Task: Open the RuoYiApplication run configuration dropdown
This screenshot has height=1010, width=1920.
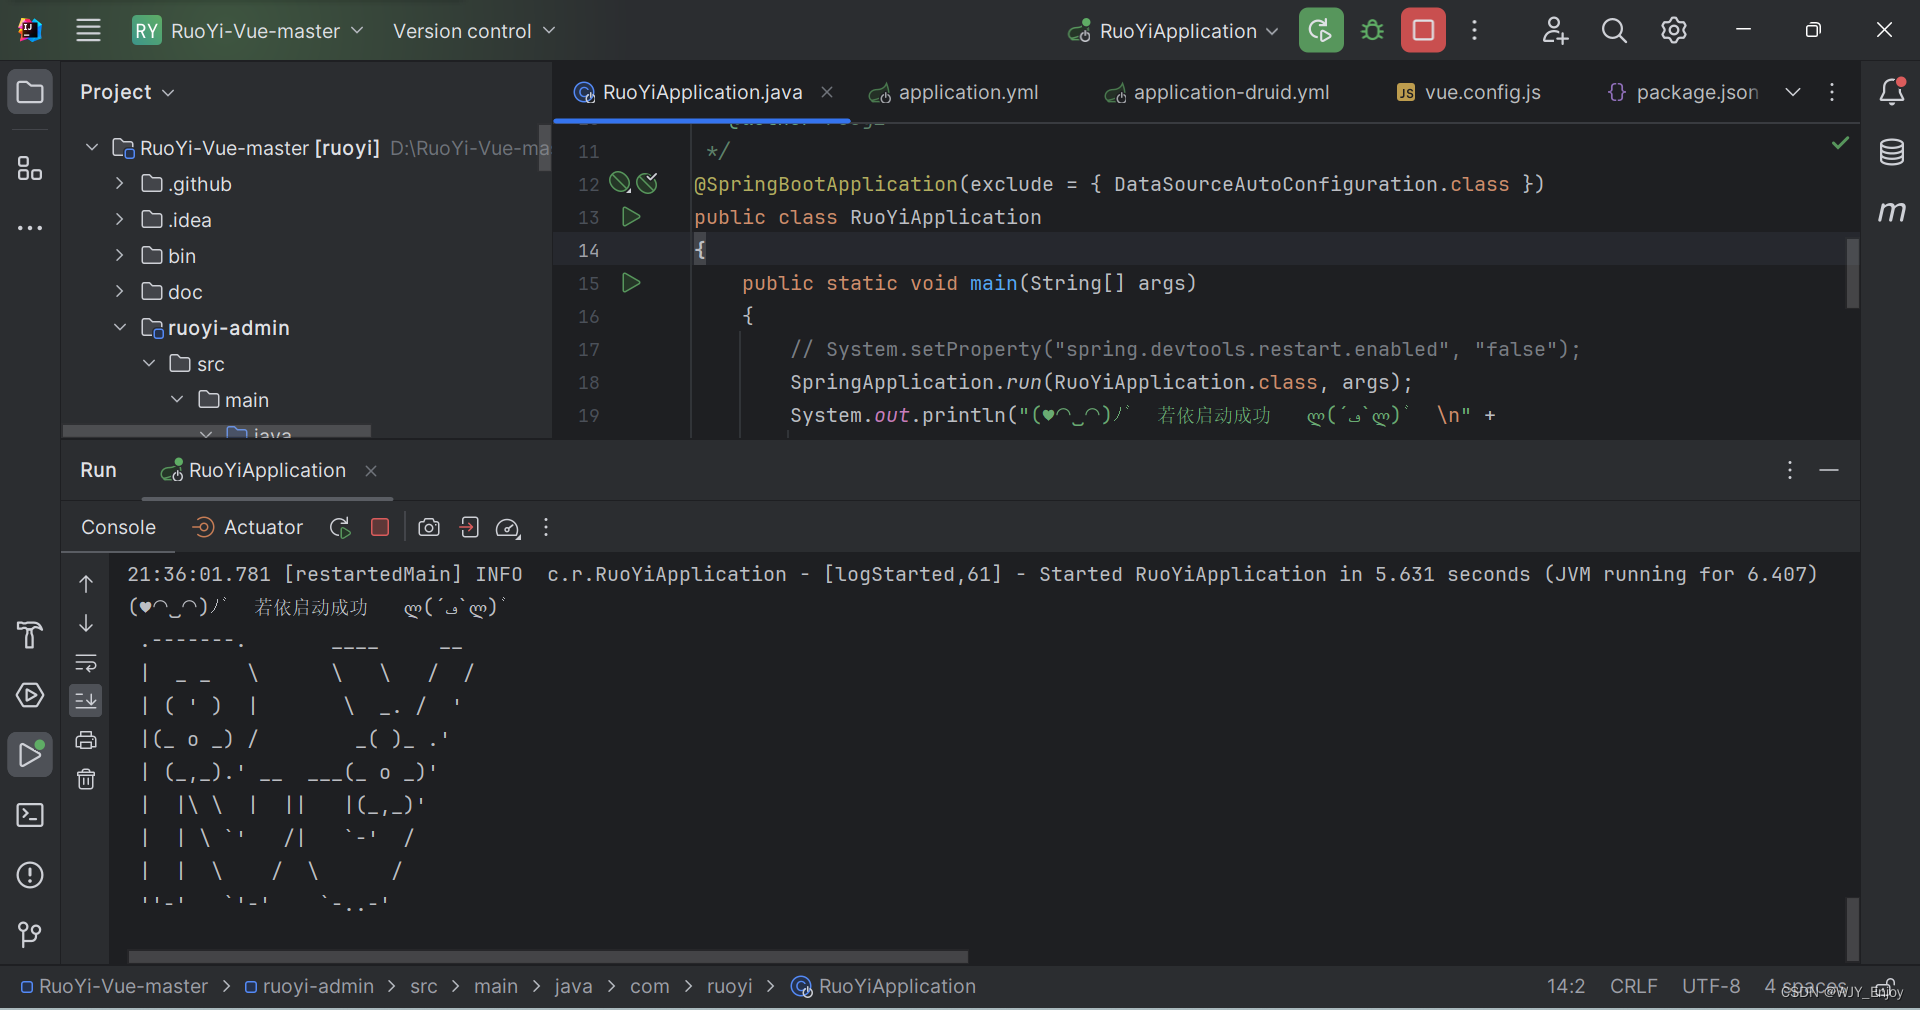Action: 1174,31
